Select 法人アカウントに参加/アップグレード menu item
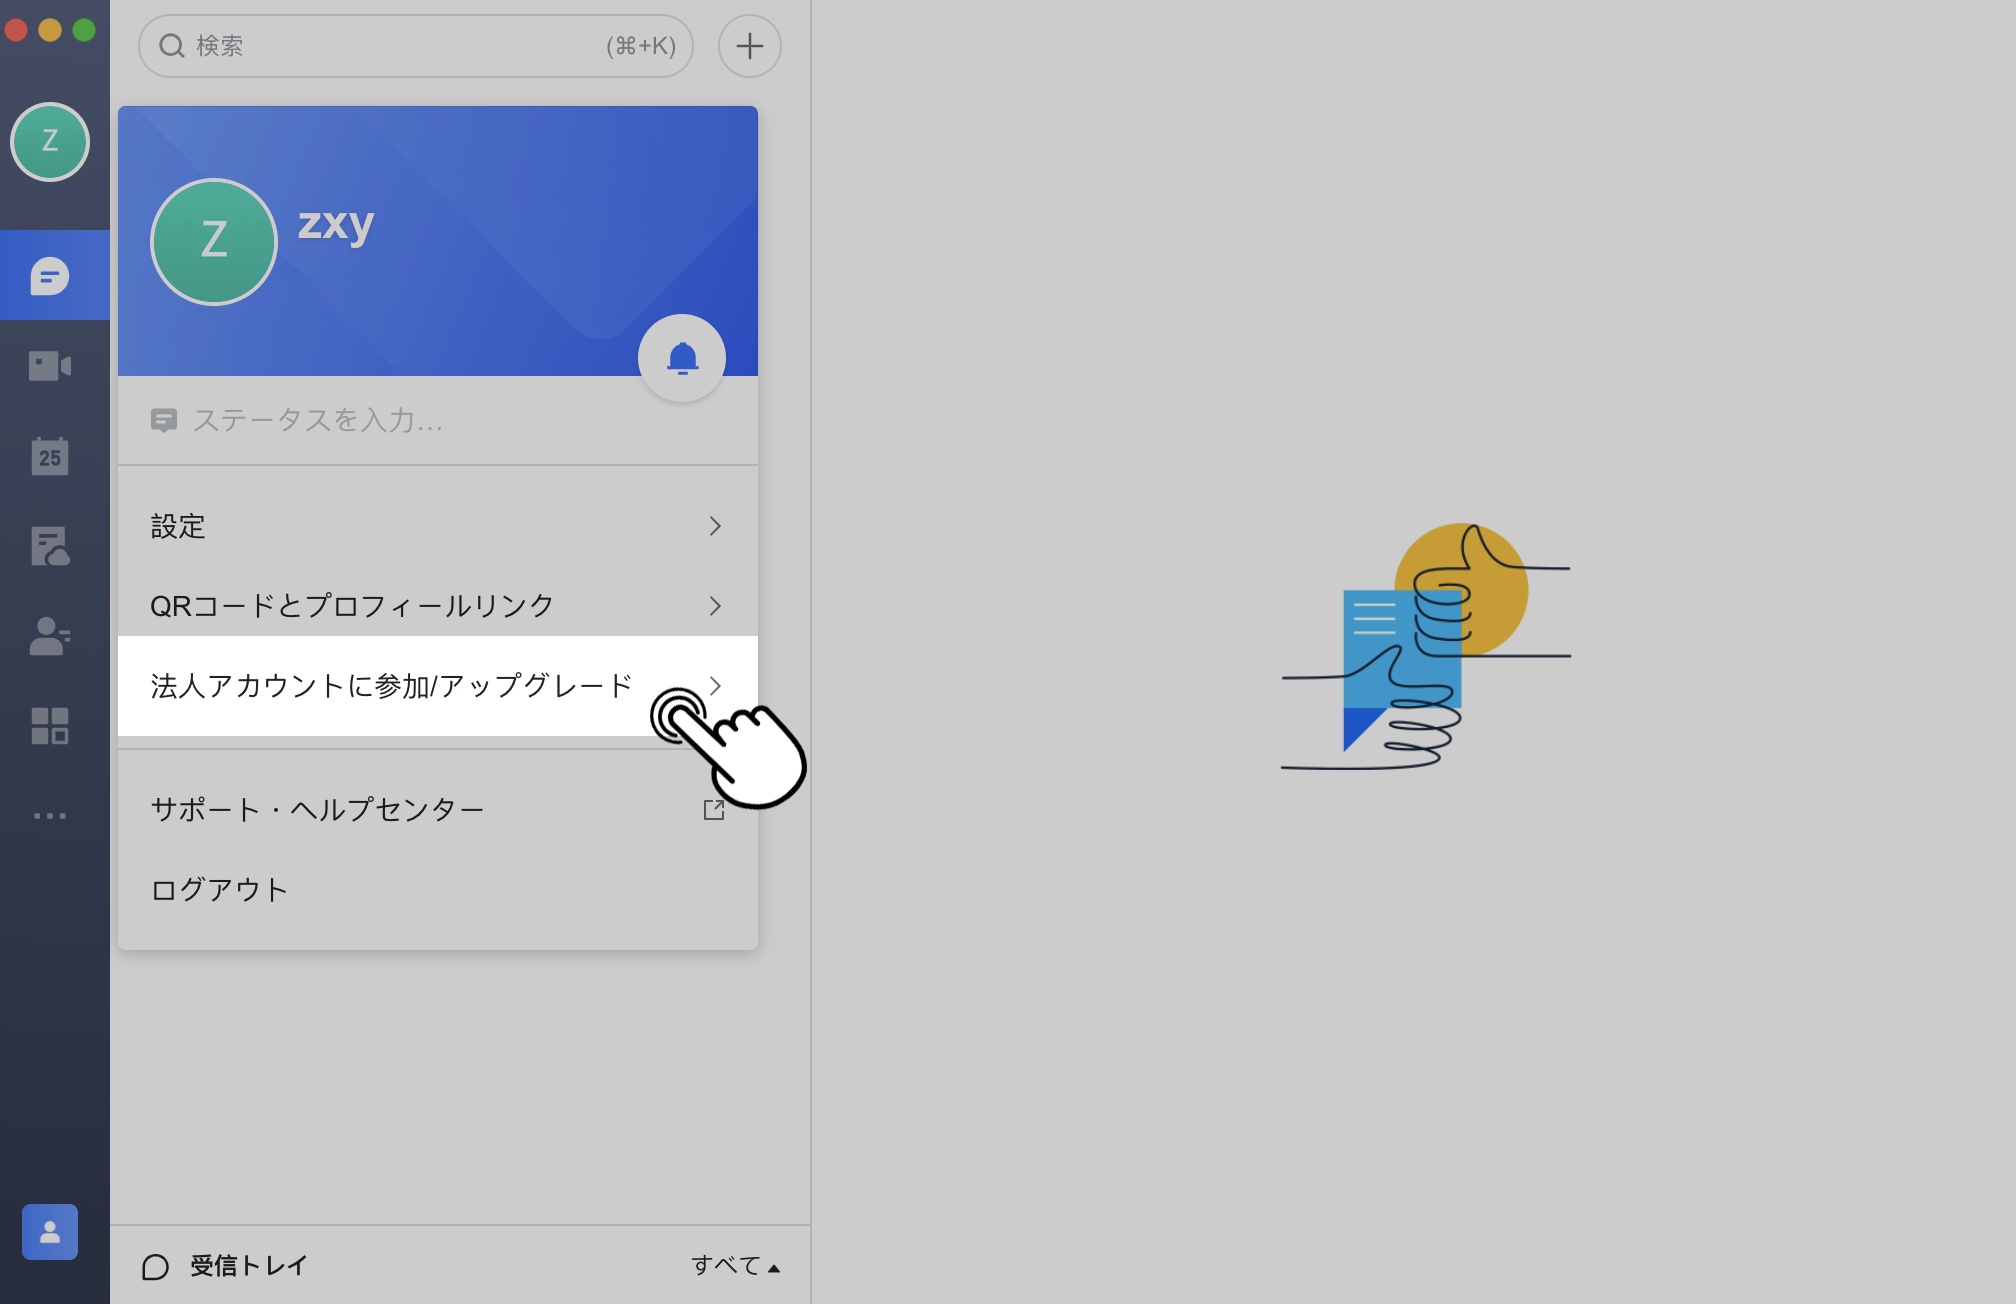2016x1304 pixels. coord(438,686)
